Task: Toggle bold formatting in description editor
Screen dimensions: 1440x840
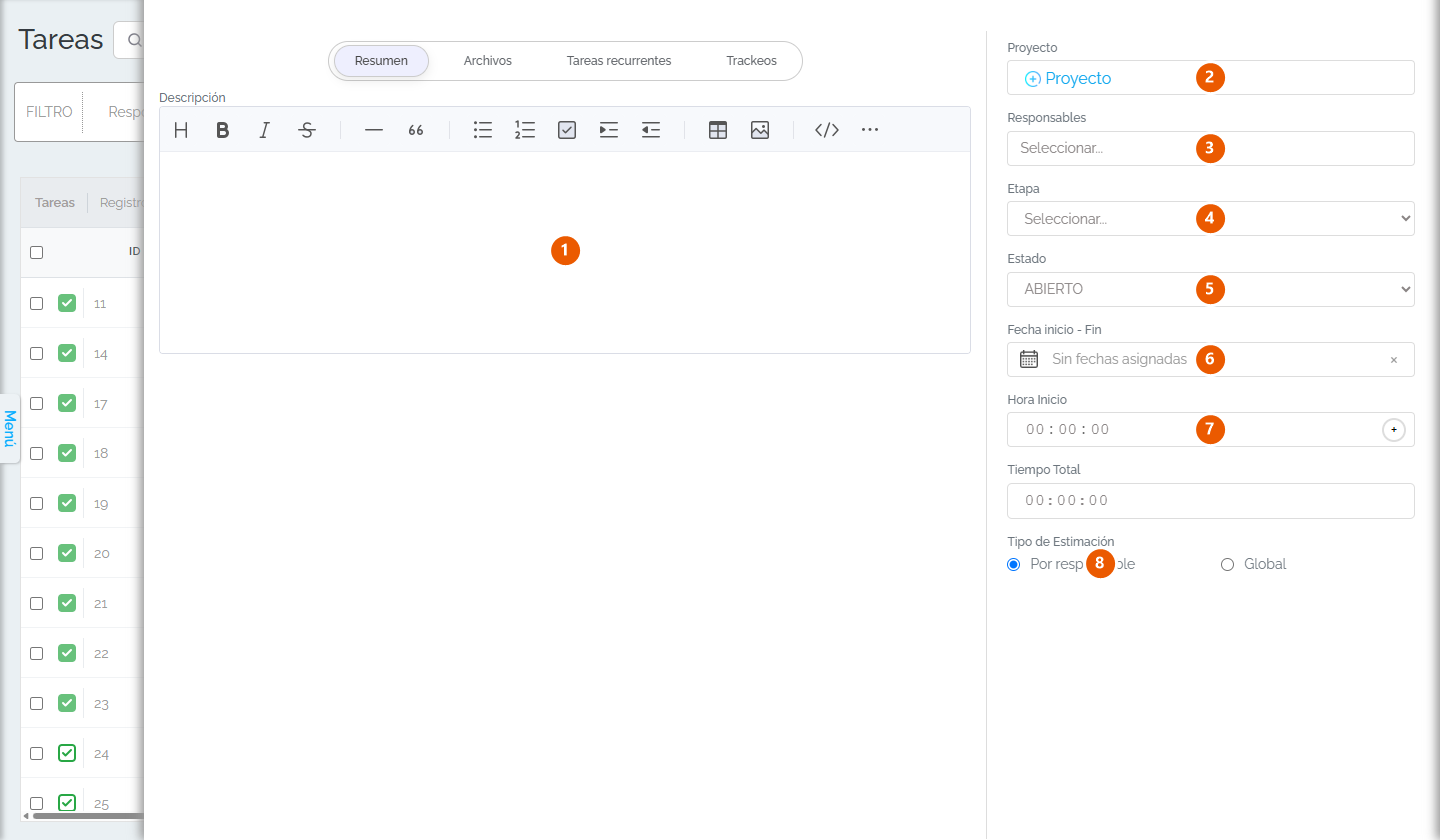Action: 223,130
